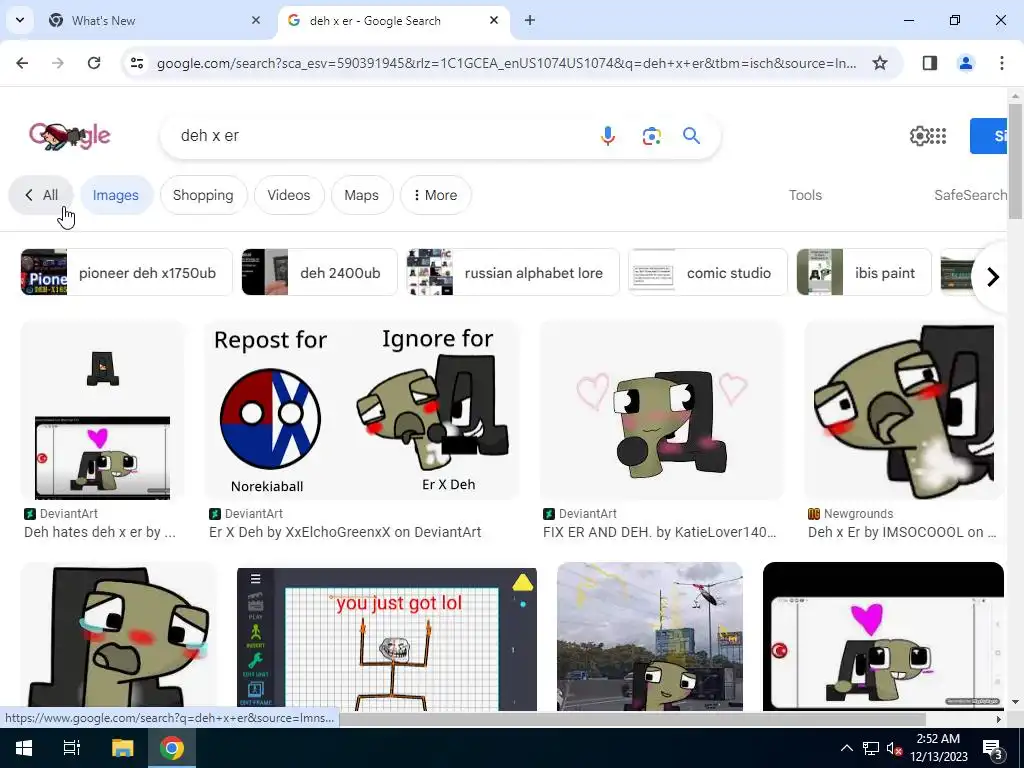This screenshot has width=1024, height=768.
Task: Open the Windows Start menu
Action: [24, 748]
